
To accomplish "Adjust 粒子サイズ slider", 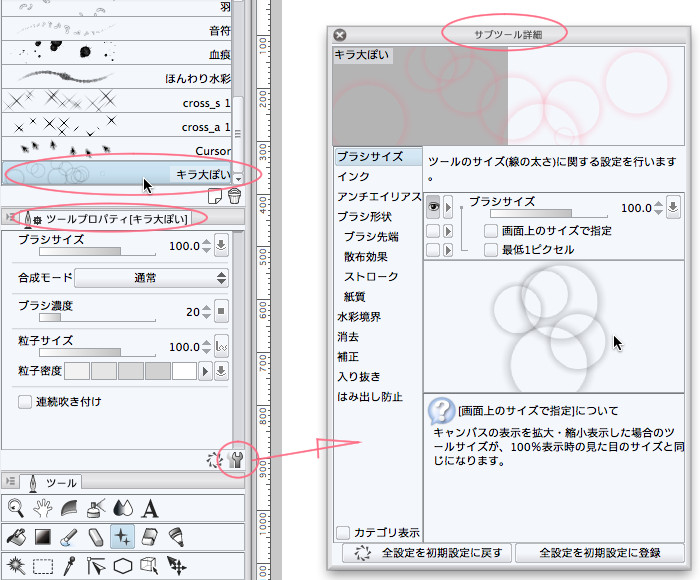I will (97, 352).
